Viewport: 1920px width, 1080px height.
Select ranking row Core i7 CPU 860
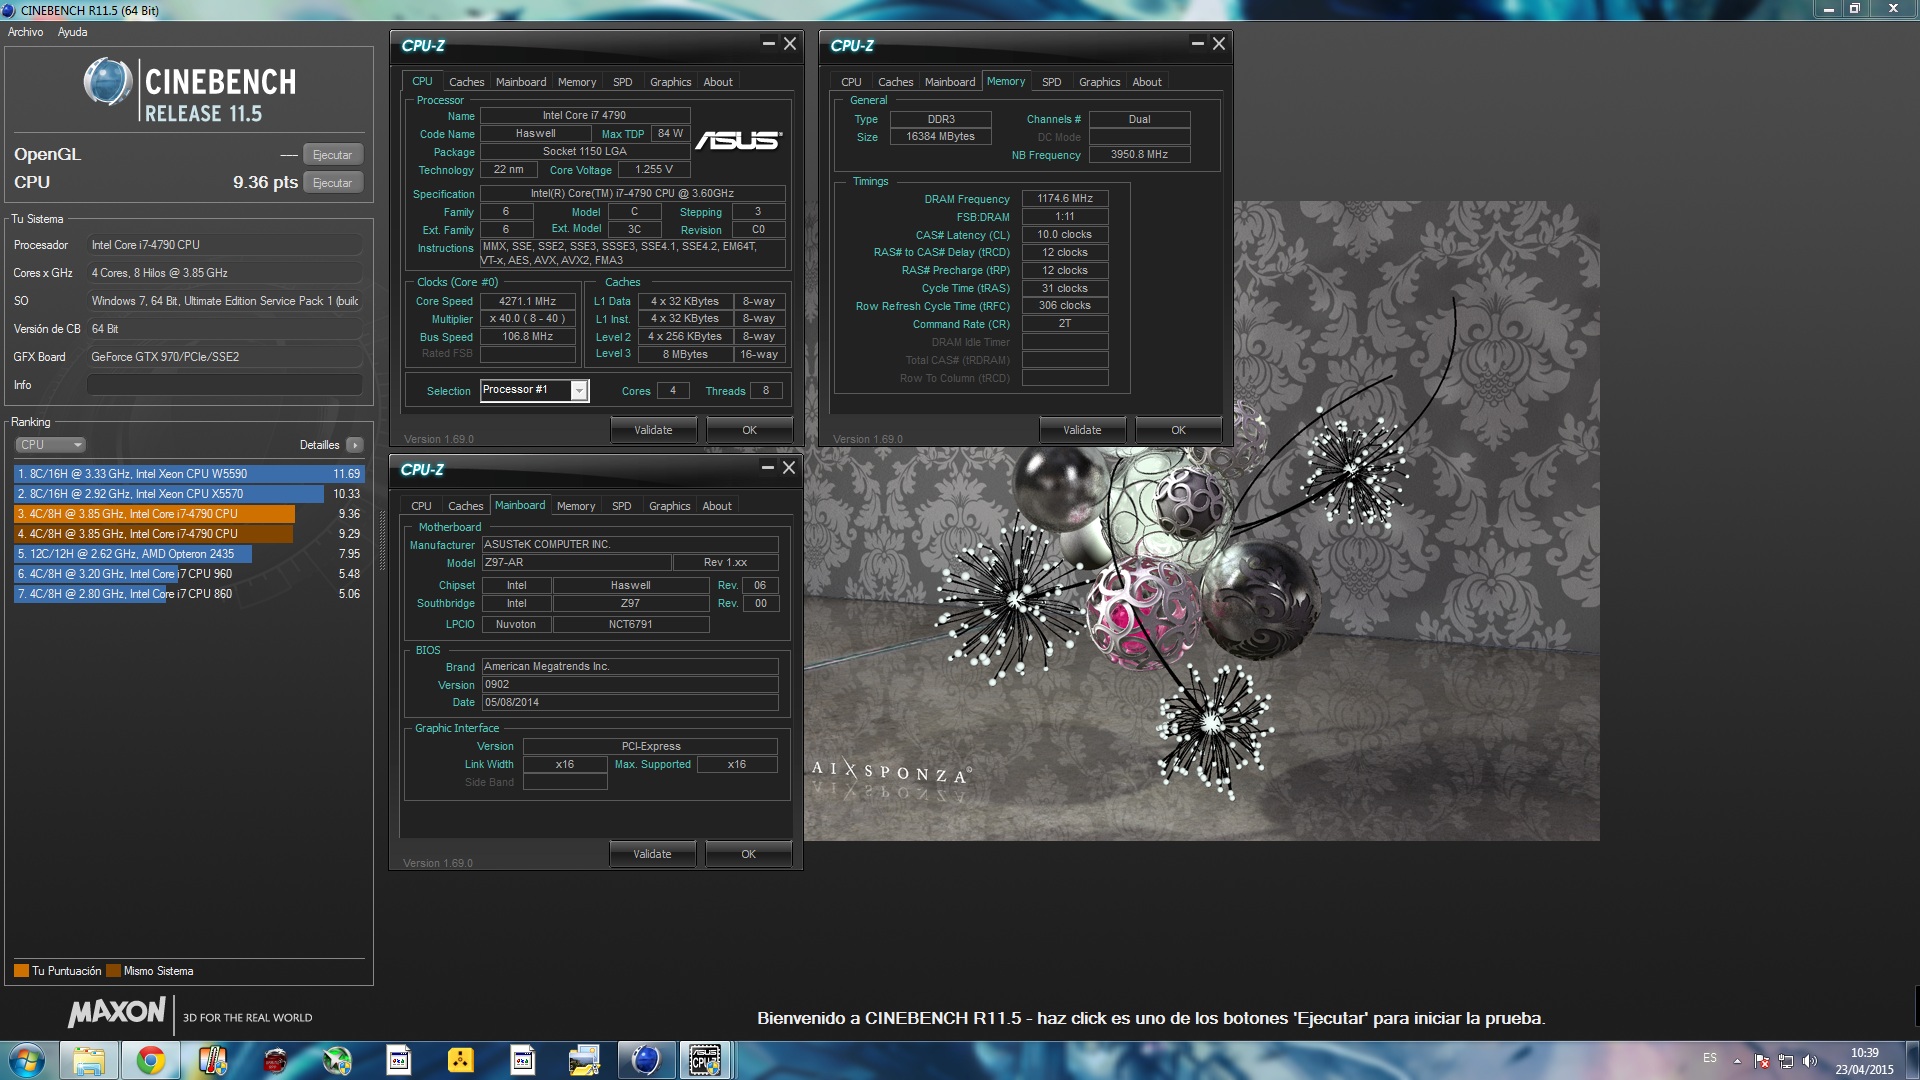pos(188,594)
